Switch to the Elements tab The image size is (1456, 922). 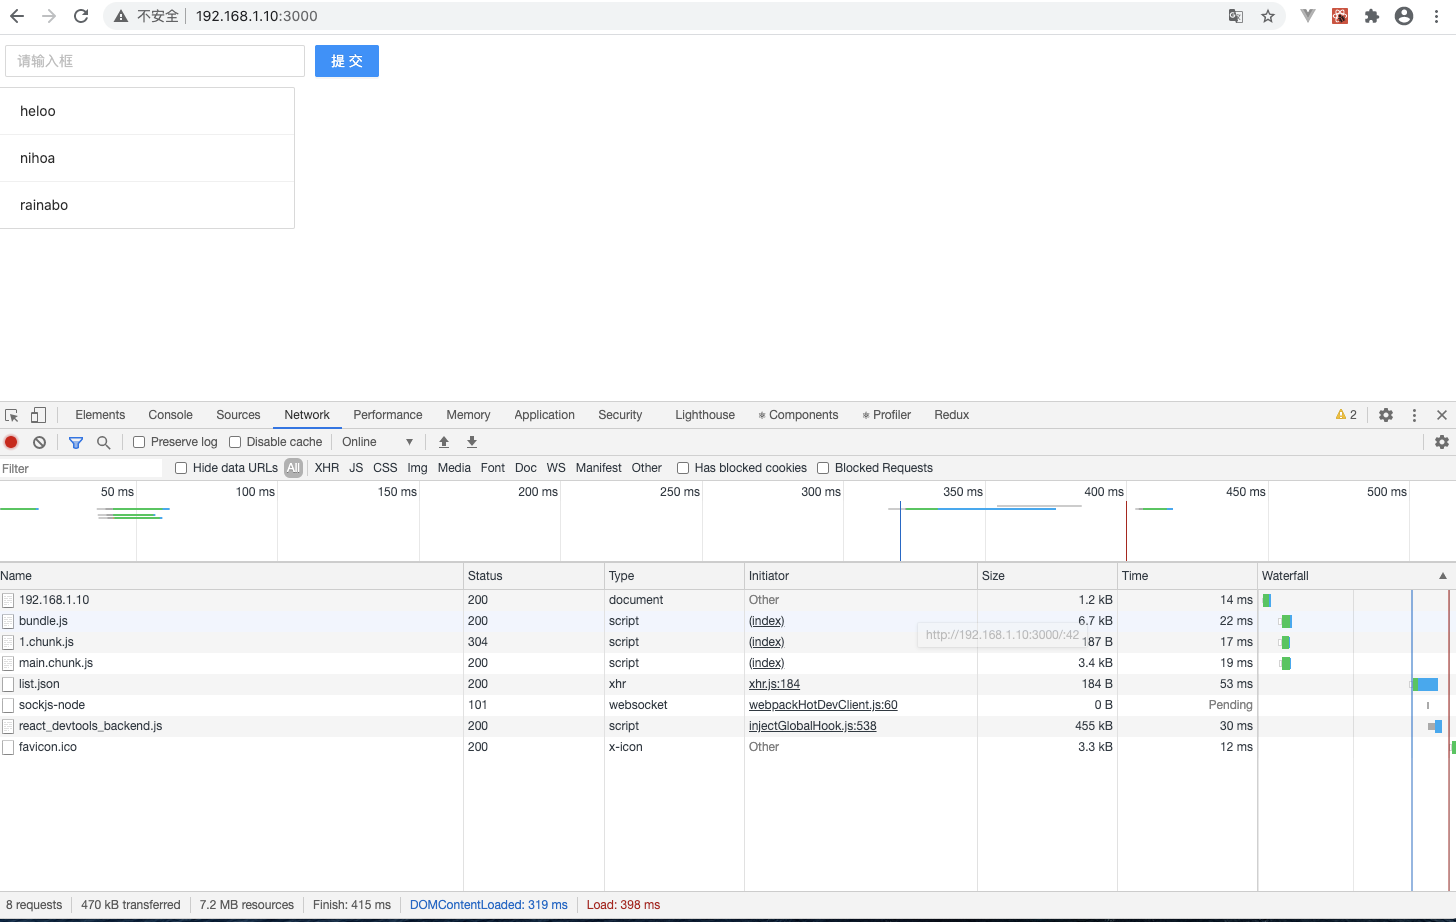click(x=100, y=415)
